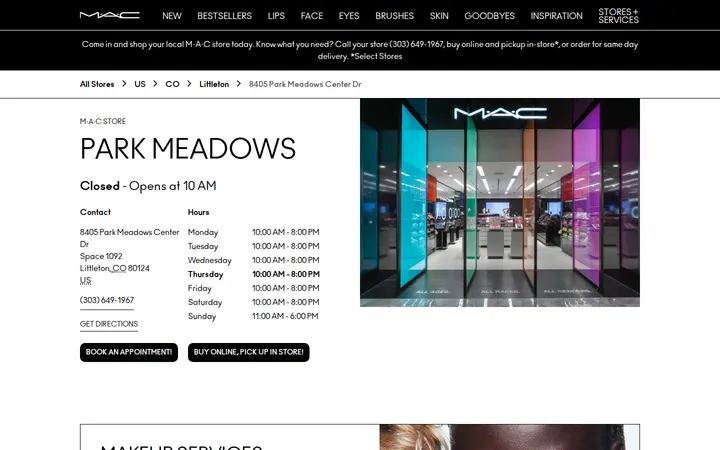Open GET DIRECTIONS link
The height and width of the screenshot is (450, 720).
(109, 324)
